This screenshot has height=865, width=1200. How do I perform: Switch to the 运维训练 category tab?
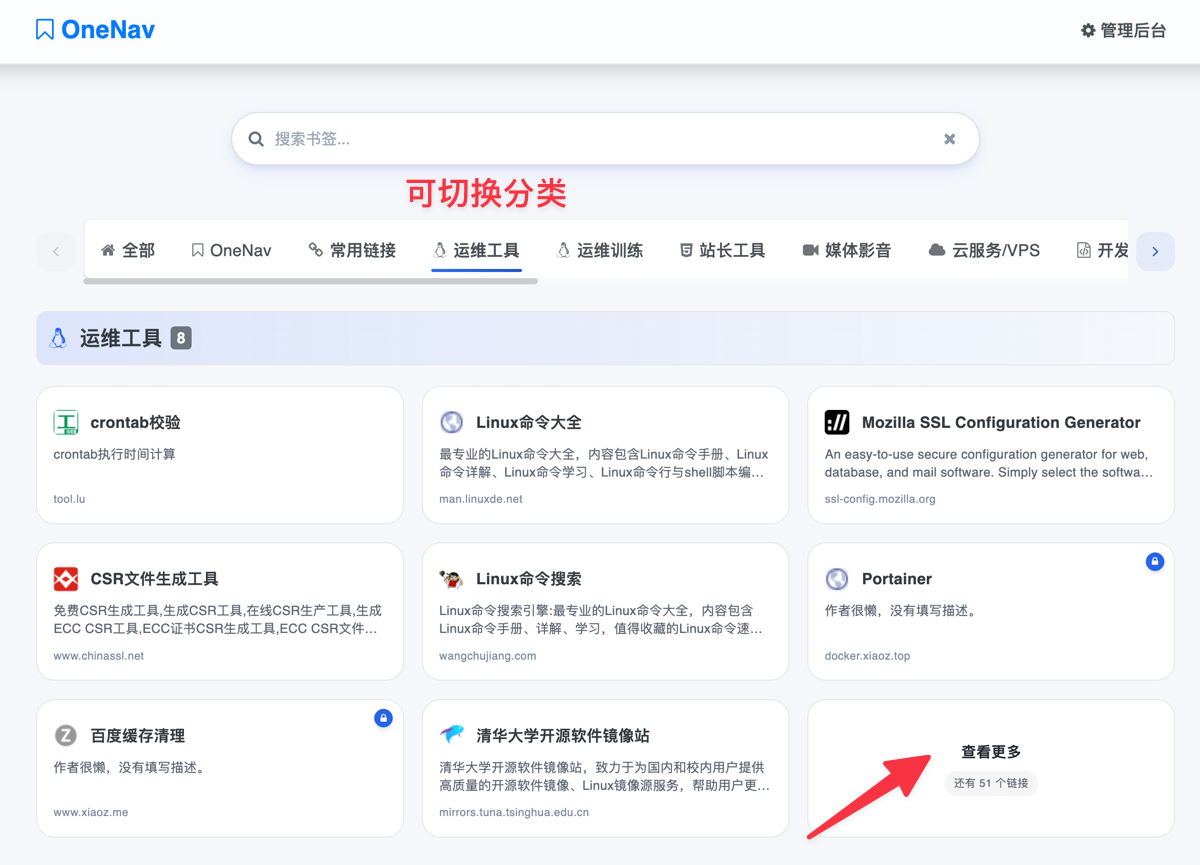coord(600,250)
